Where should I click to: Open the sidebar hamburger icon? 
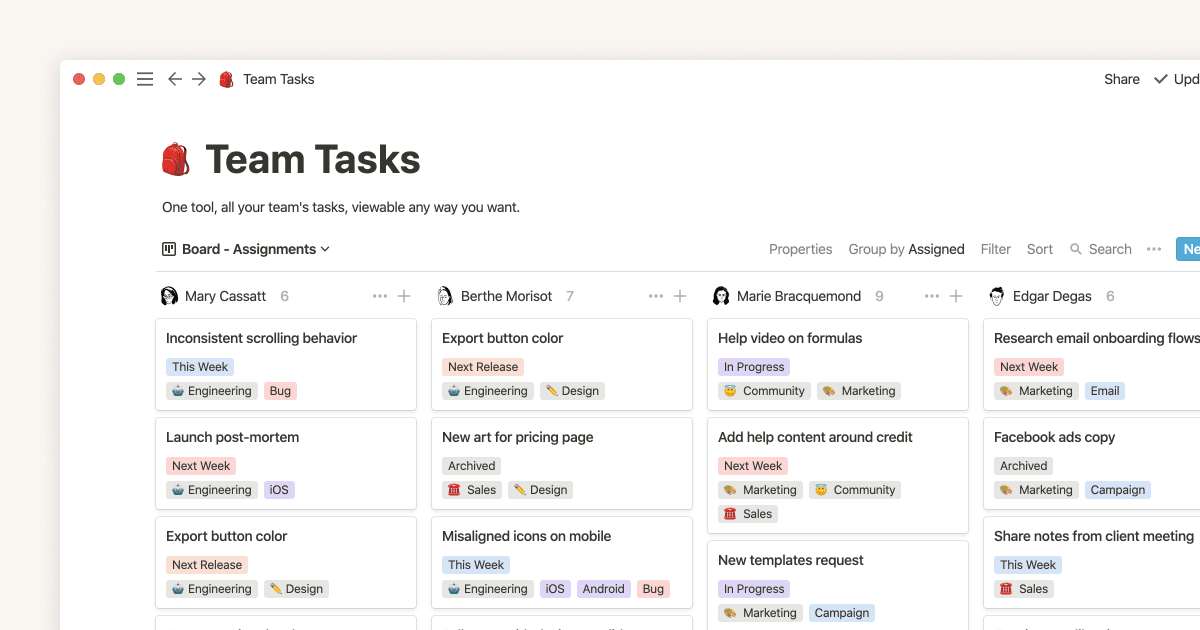144,78
